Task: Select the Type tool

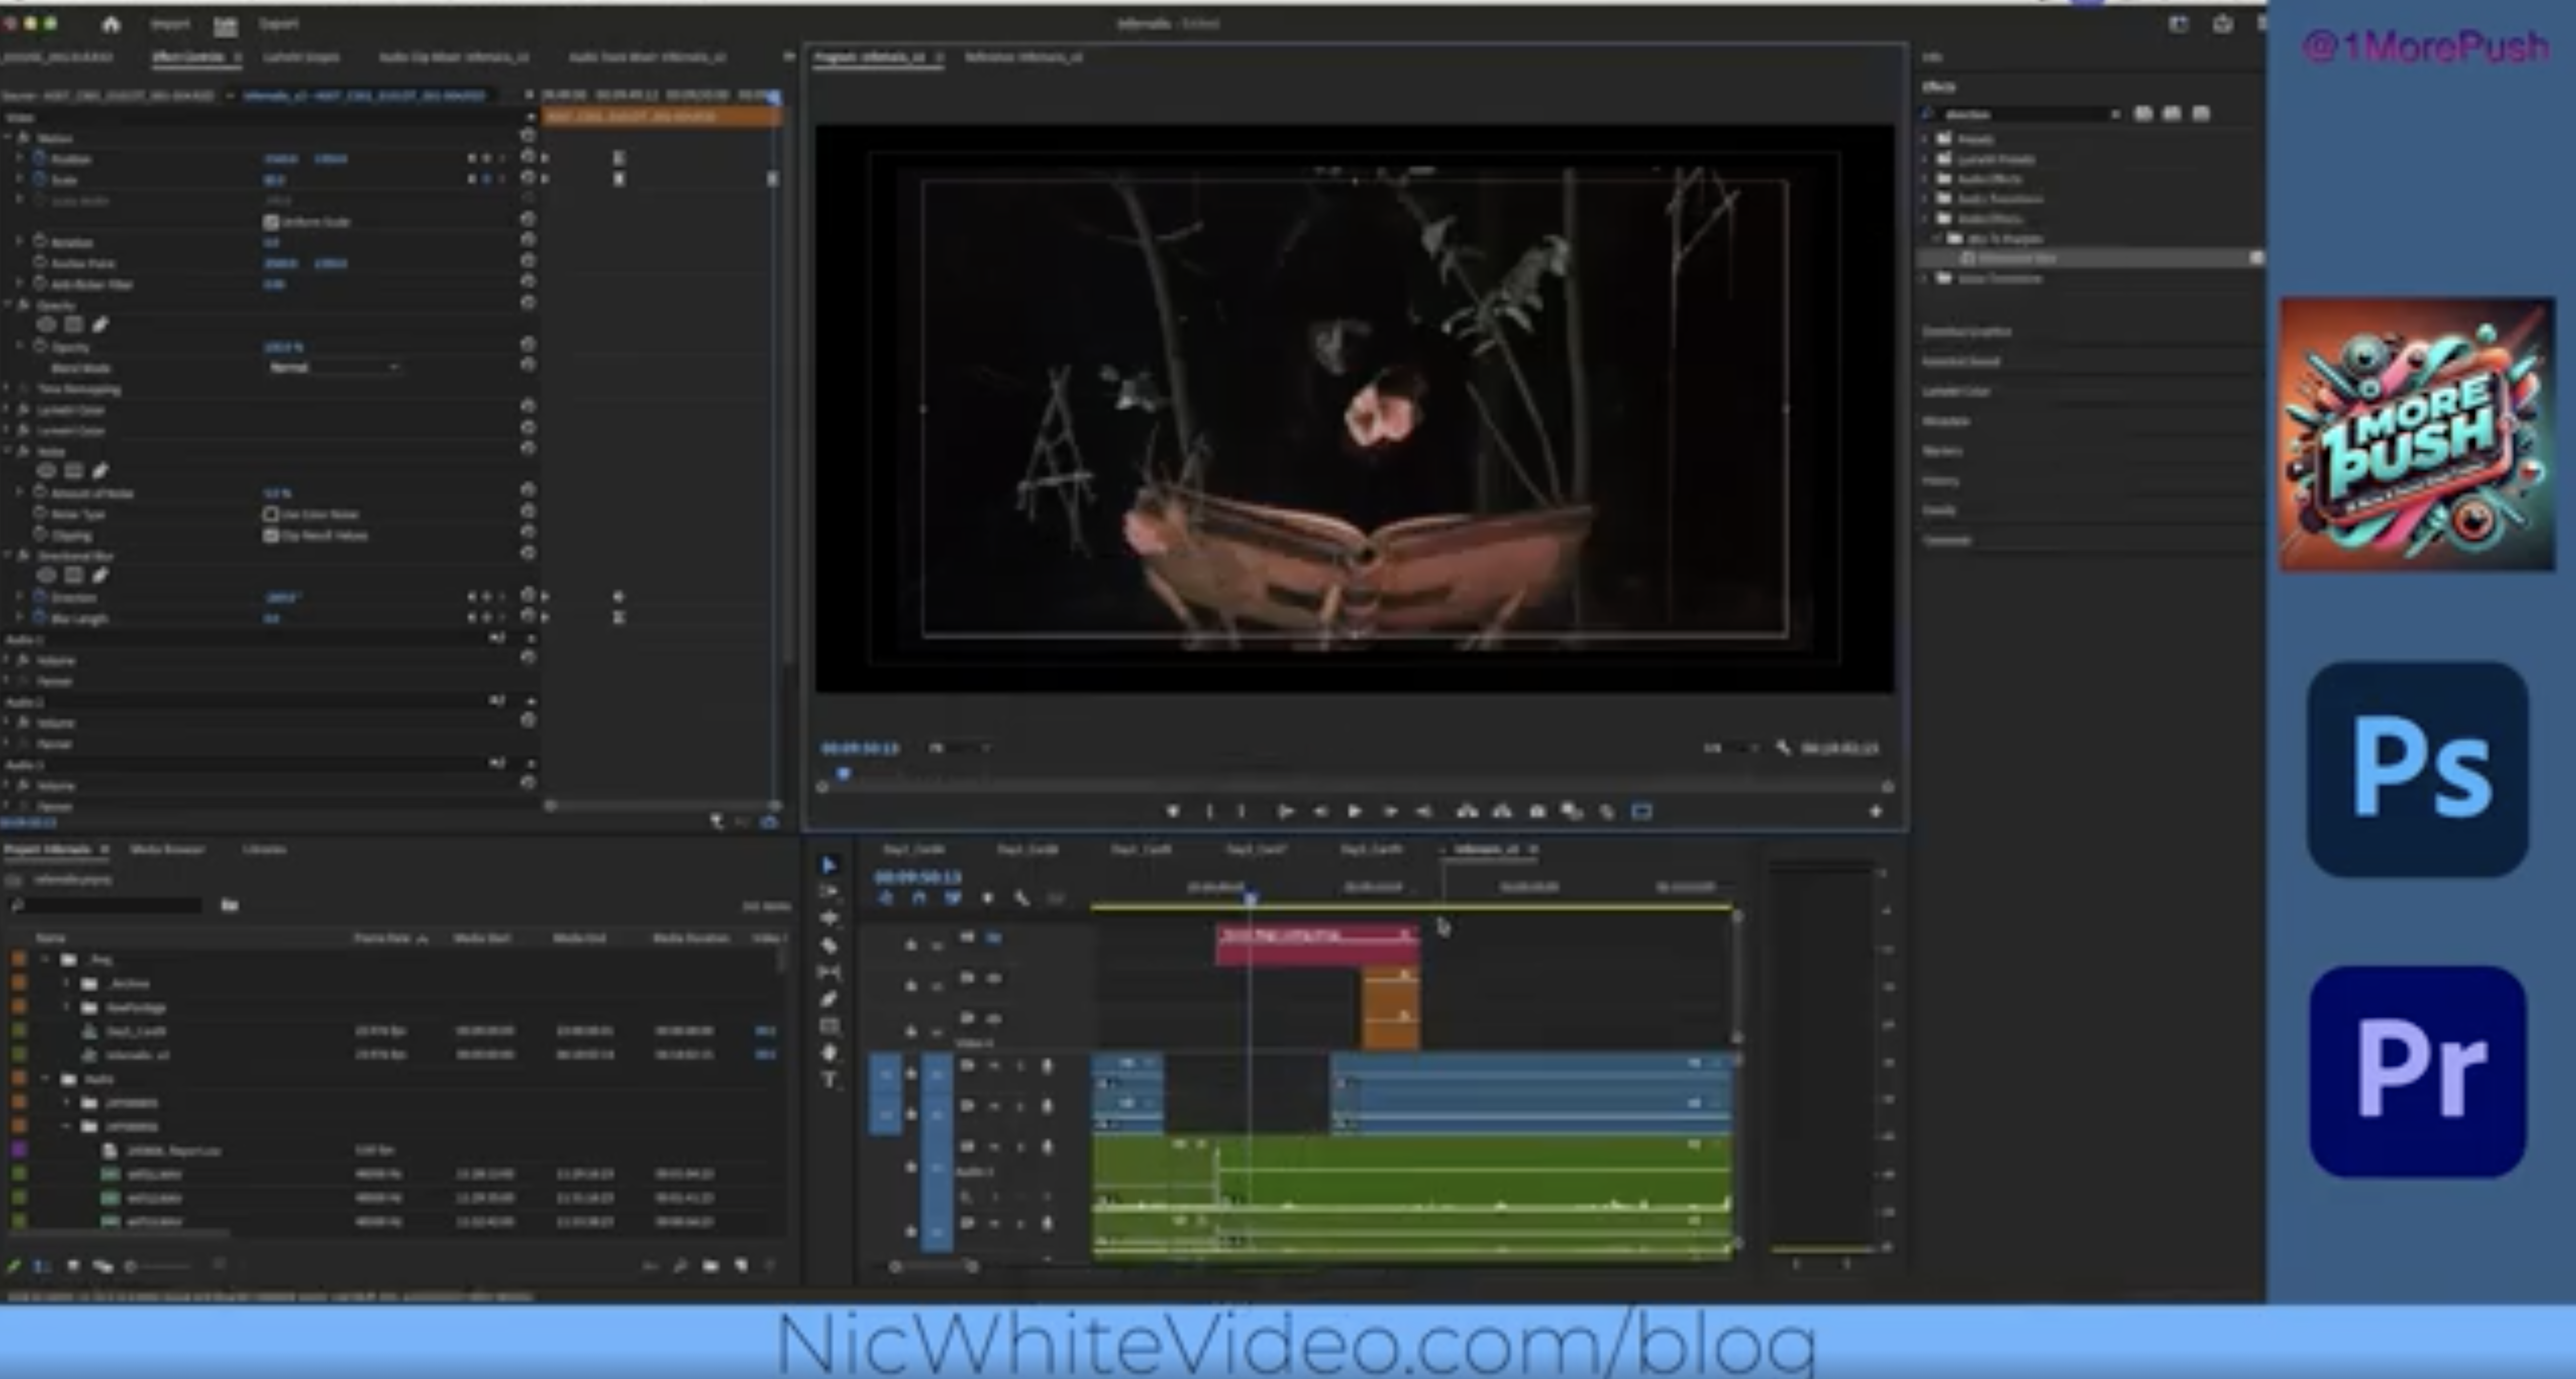Action: coord(829,1080)
